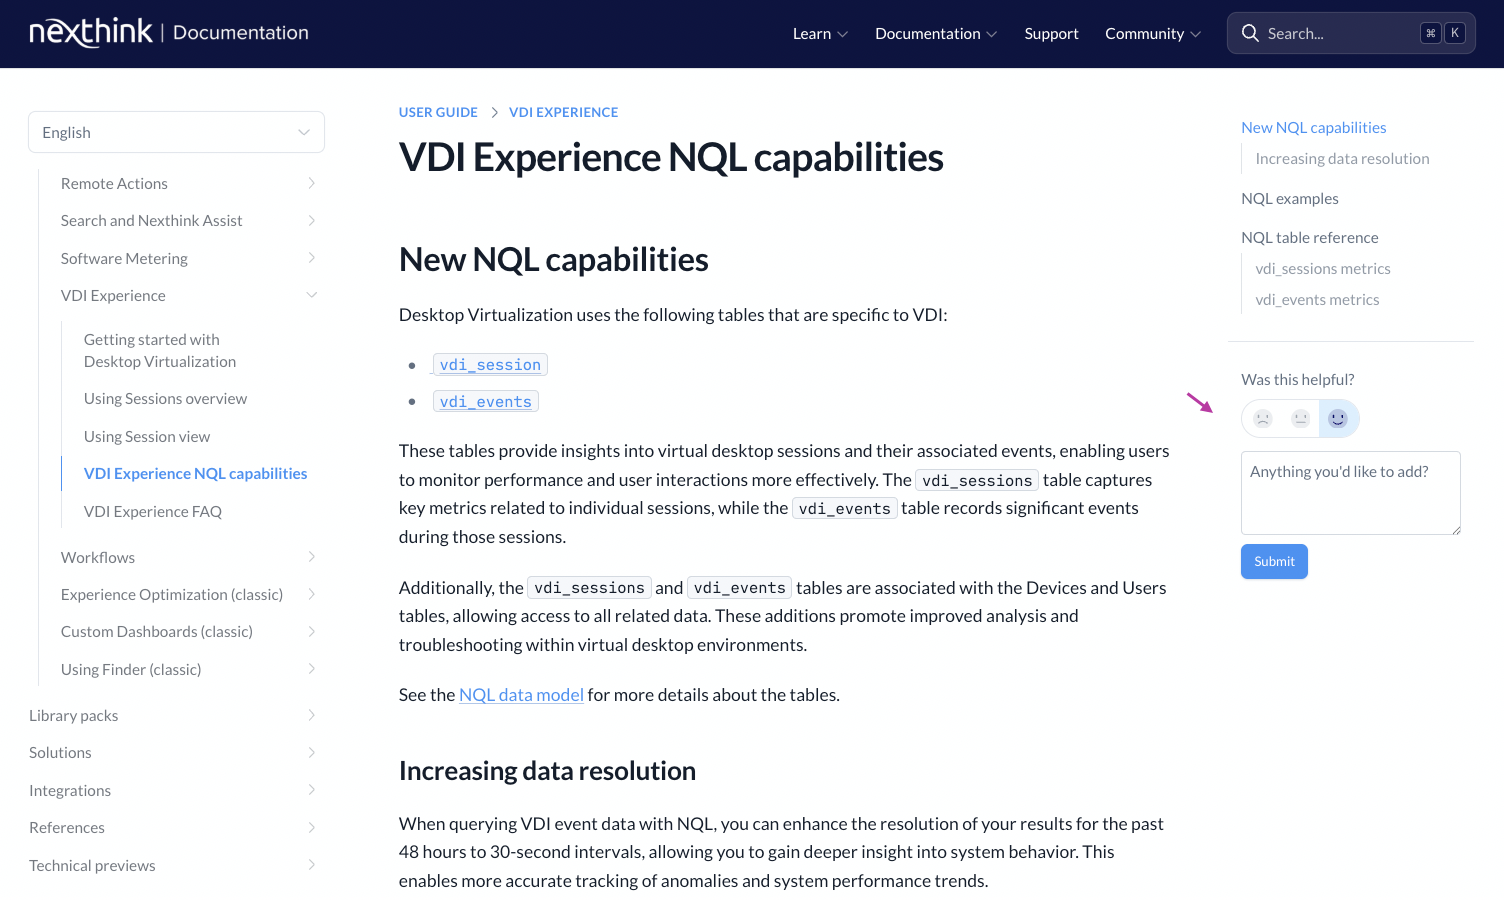Screen dimensions: 1504x900
Task: Open the Community menu
Action: click(1152, 34)
